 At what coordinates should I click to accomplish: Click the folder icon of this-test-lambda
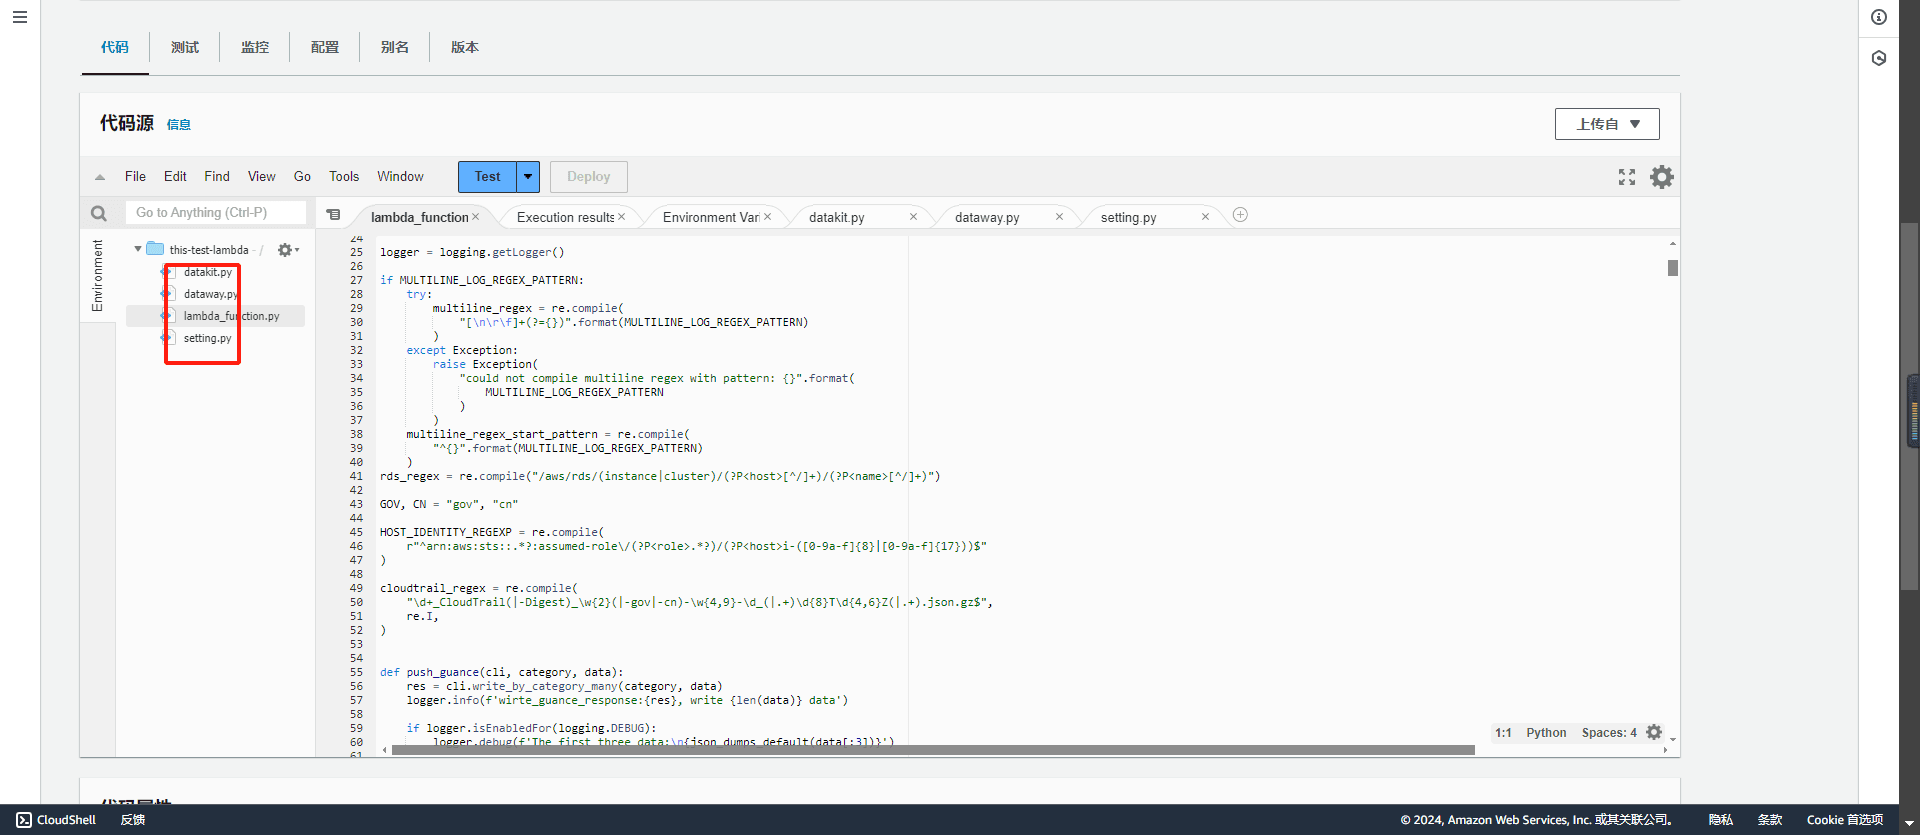pos(155,249)
